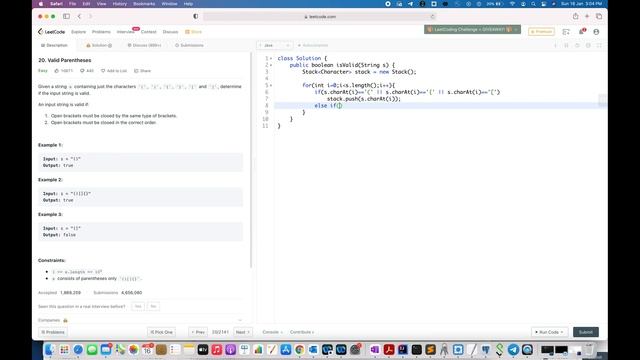Click Add to List link
This screenshot has height=360, width=640.
(114, 71)
